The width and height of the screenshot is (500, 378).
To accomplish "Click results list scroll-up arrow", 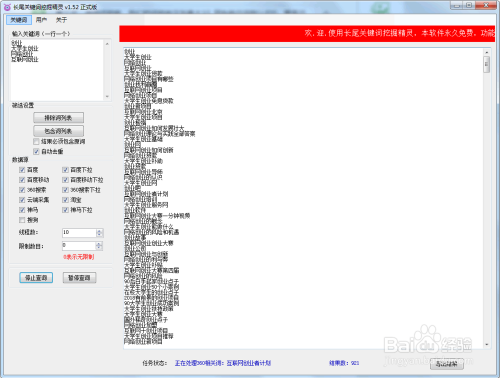I will tap(487, 53).
